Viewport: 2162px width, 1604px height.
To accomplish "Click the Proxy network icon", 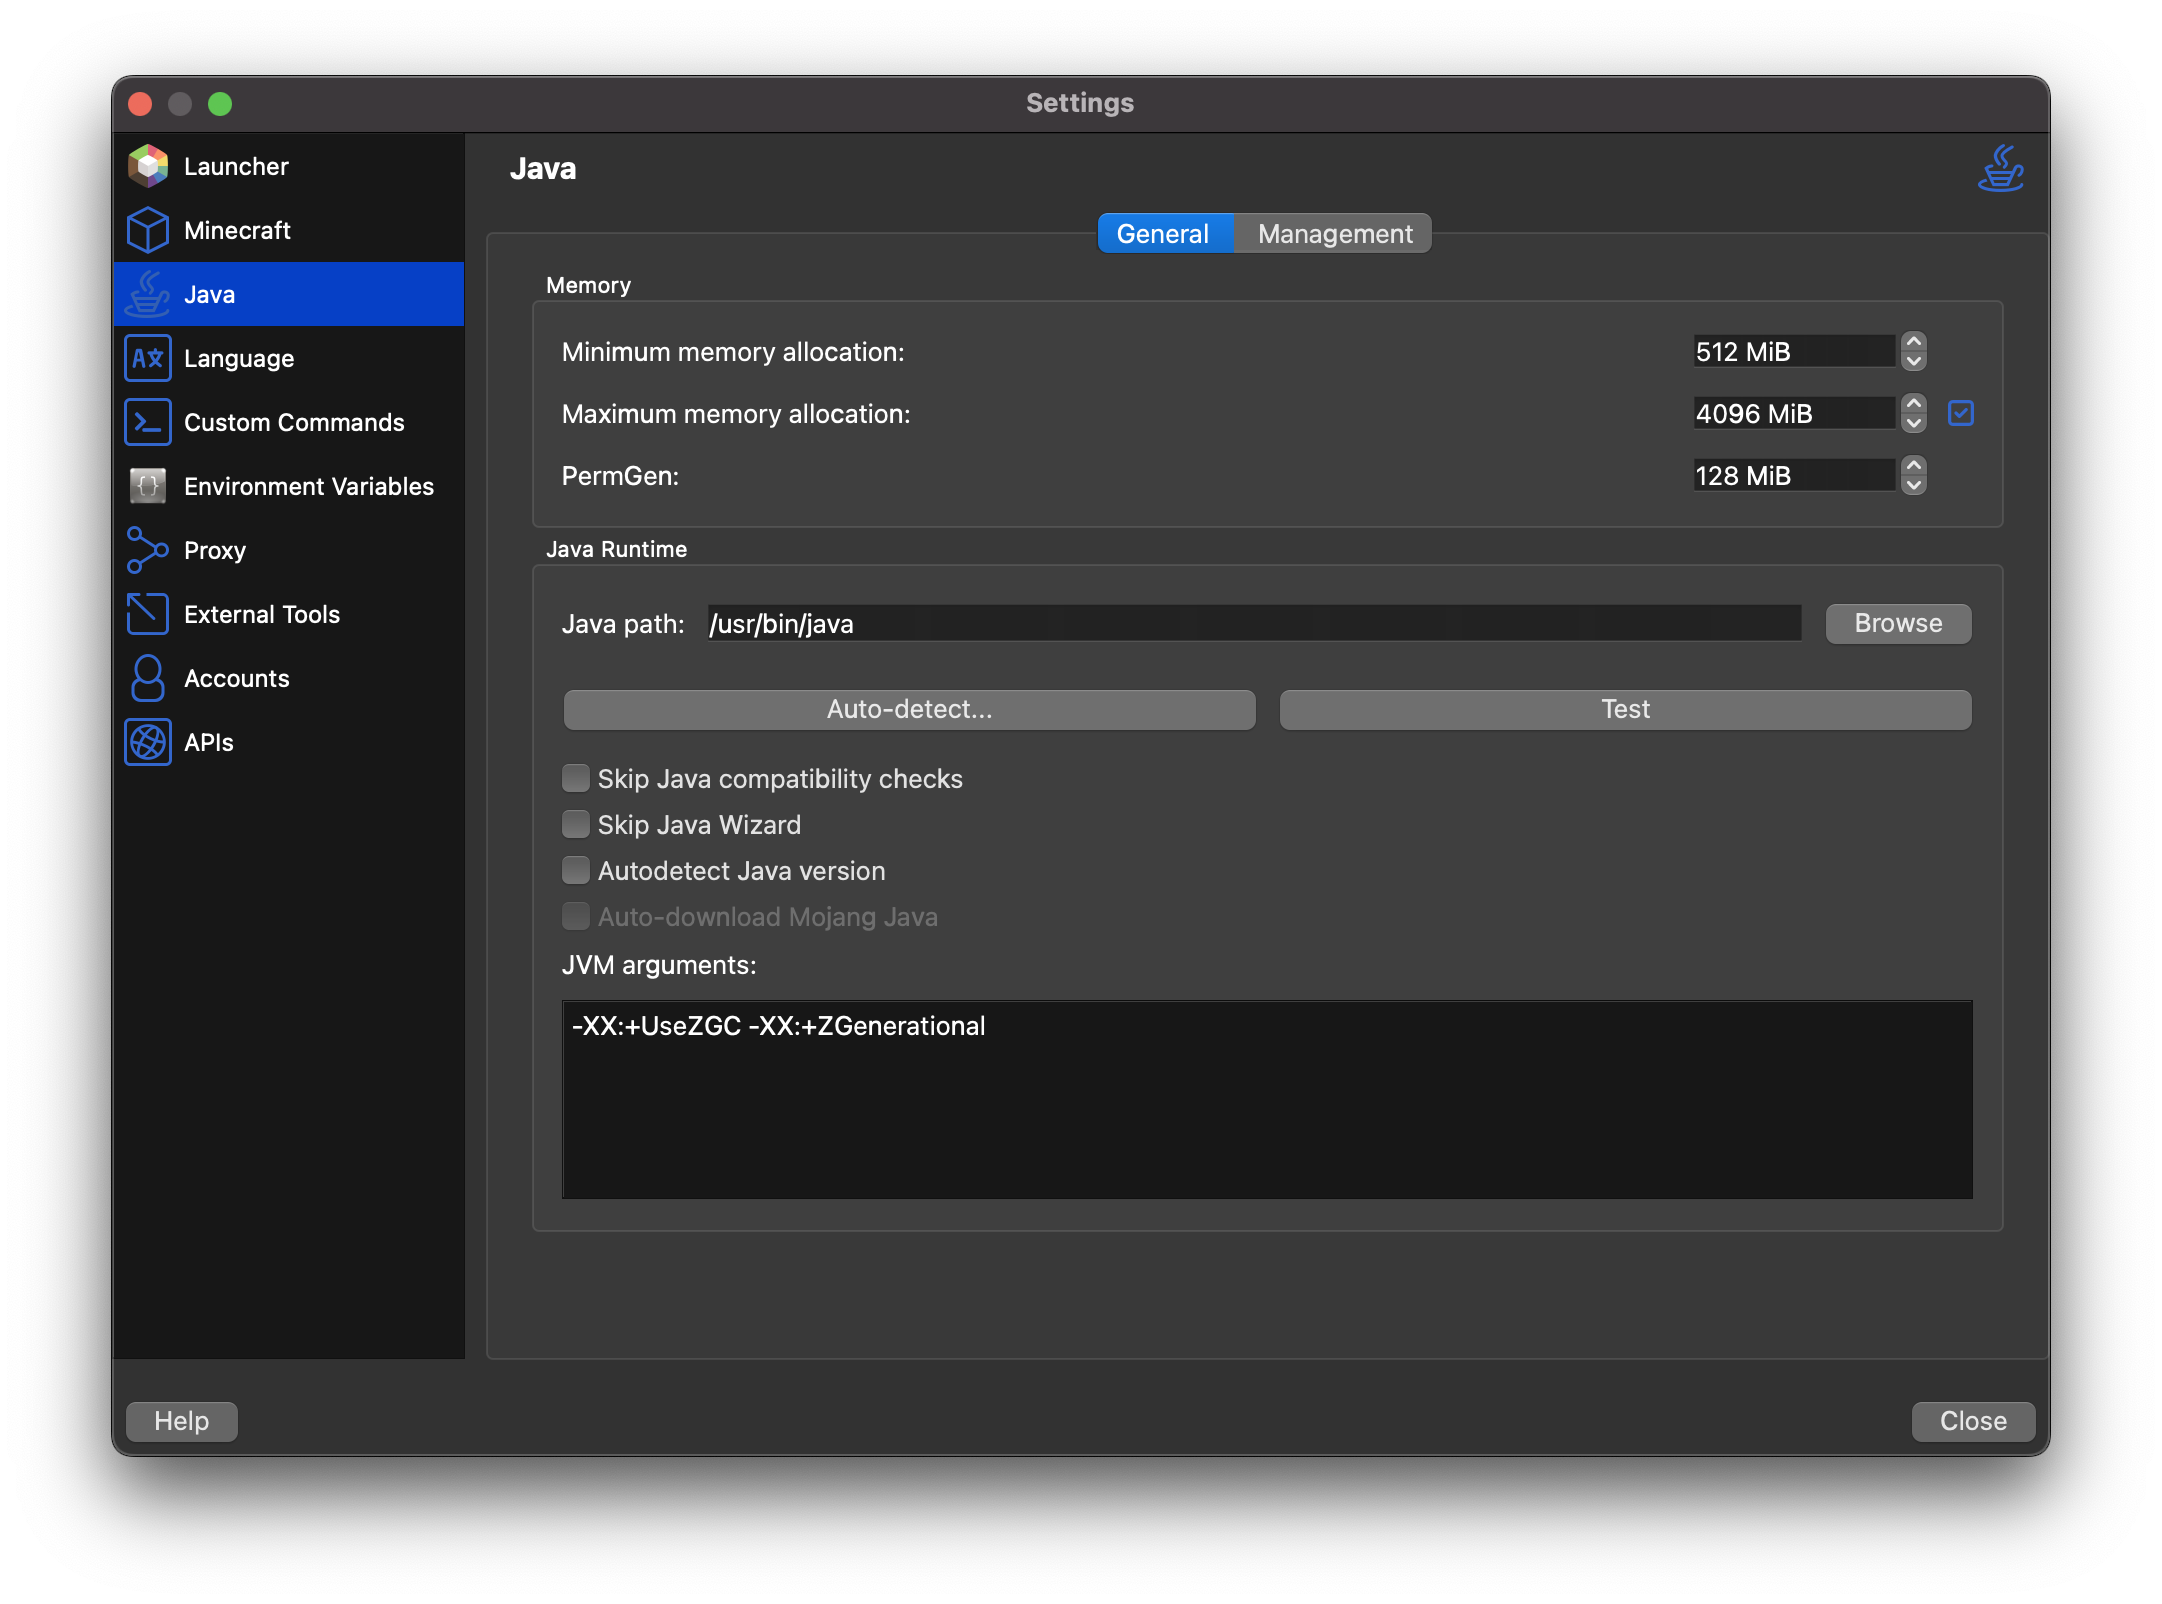I will coord(148,550).
